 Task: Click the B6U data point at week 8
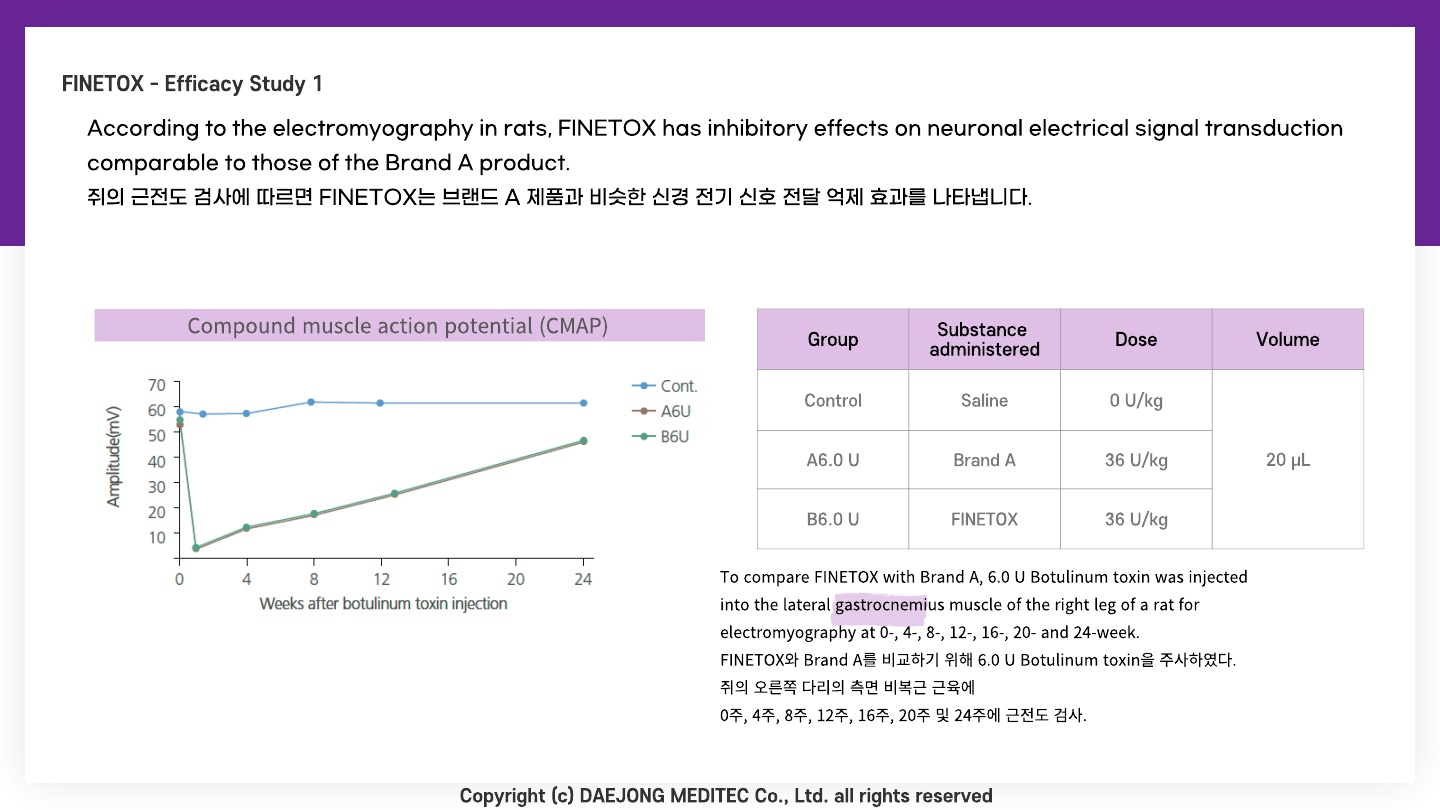(x=313, y=514)
